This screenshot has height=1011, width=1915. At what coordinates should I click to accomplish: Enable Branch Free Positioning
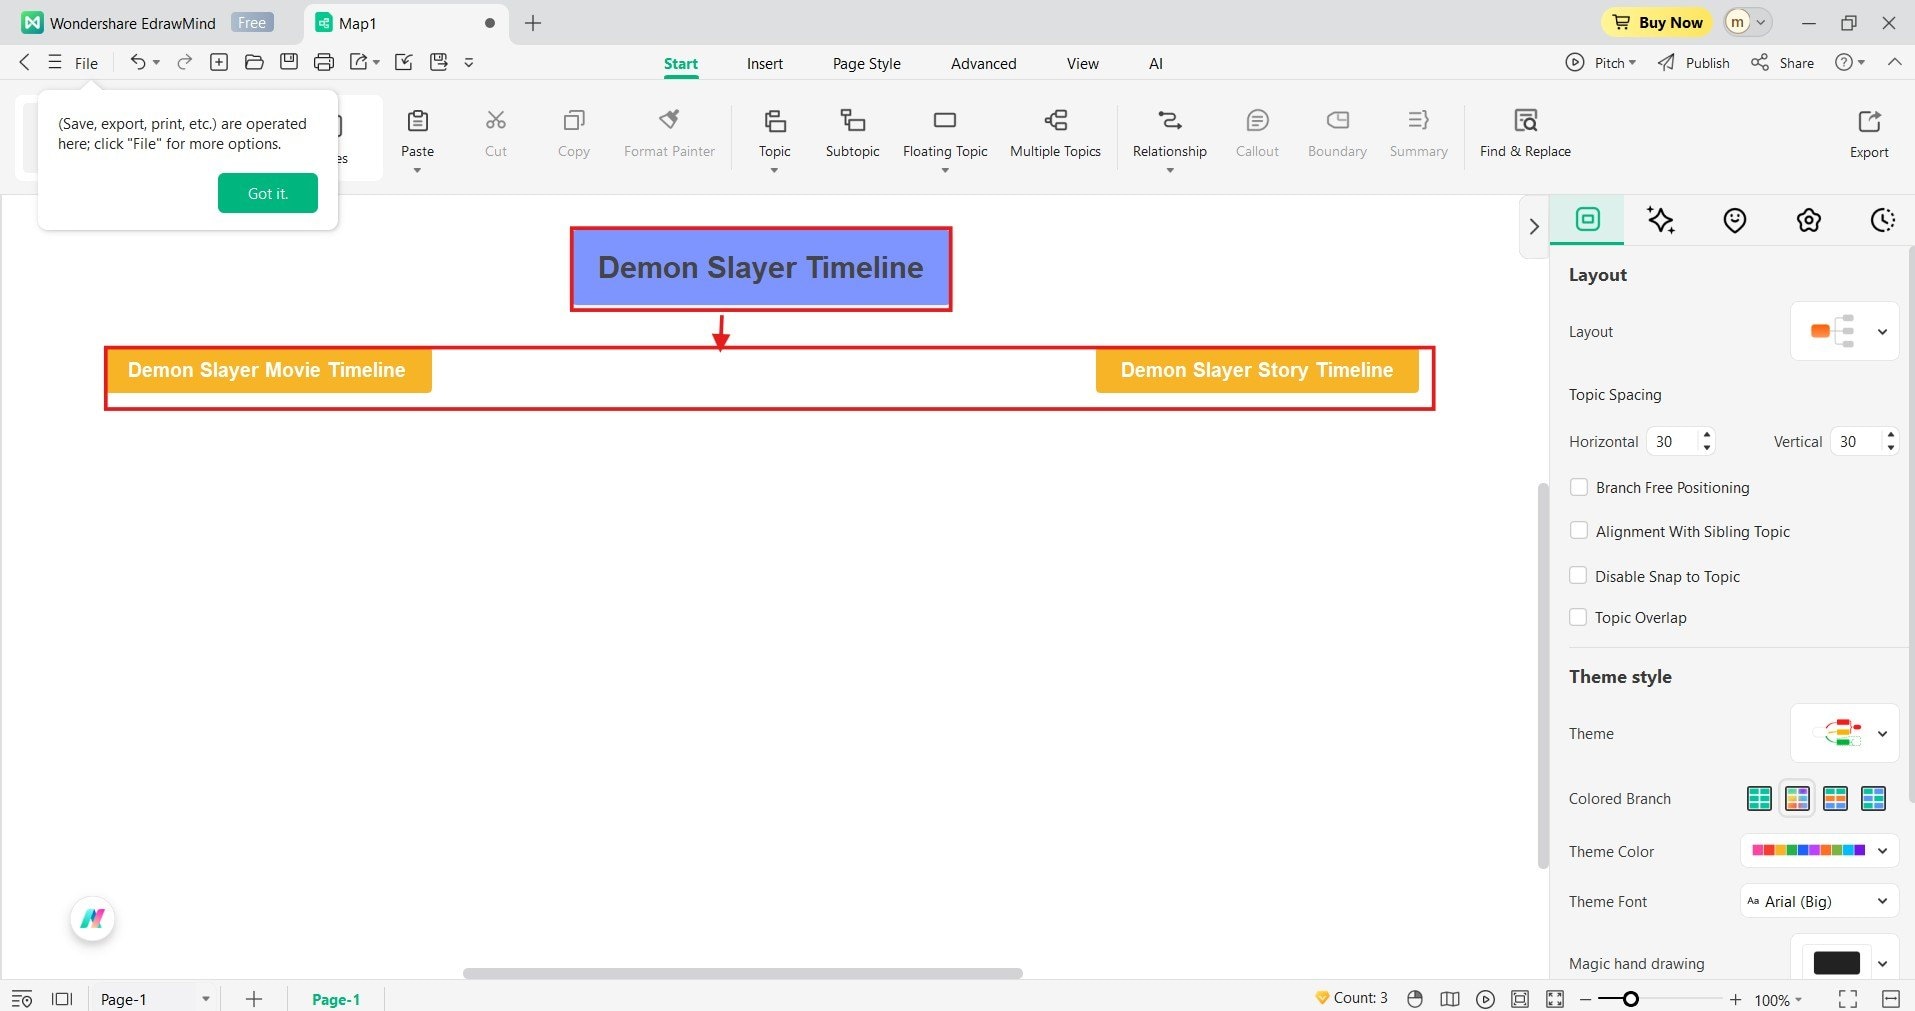point(1579,487)
